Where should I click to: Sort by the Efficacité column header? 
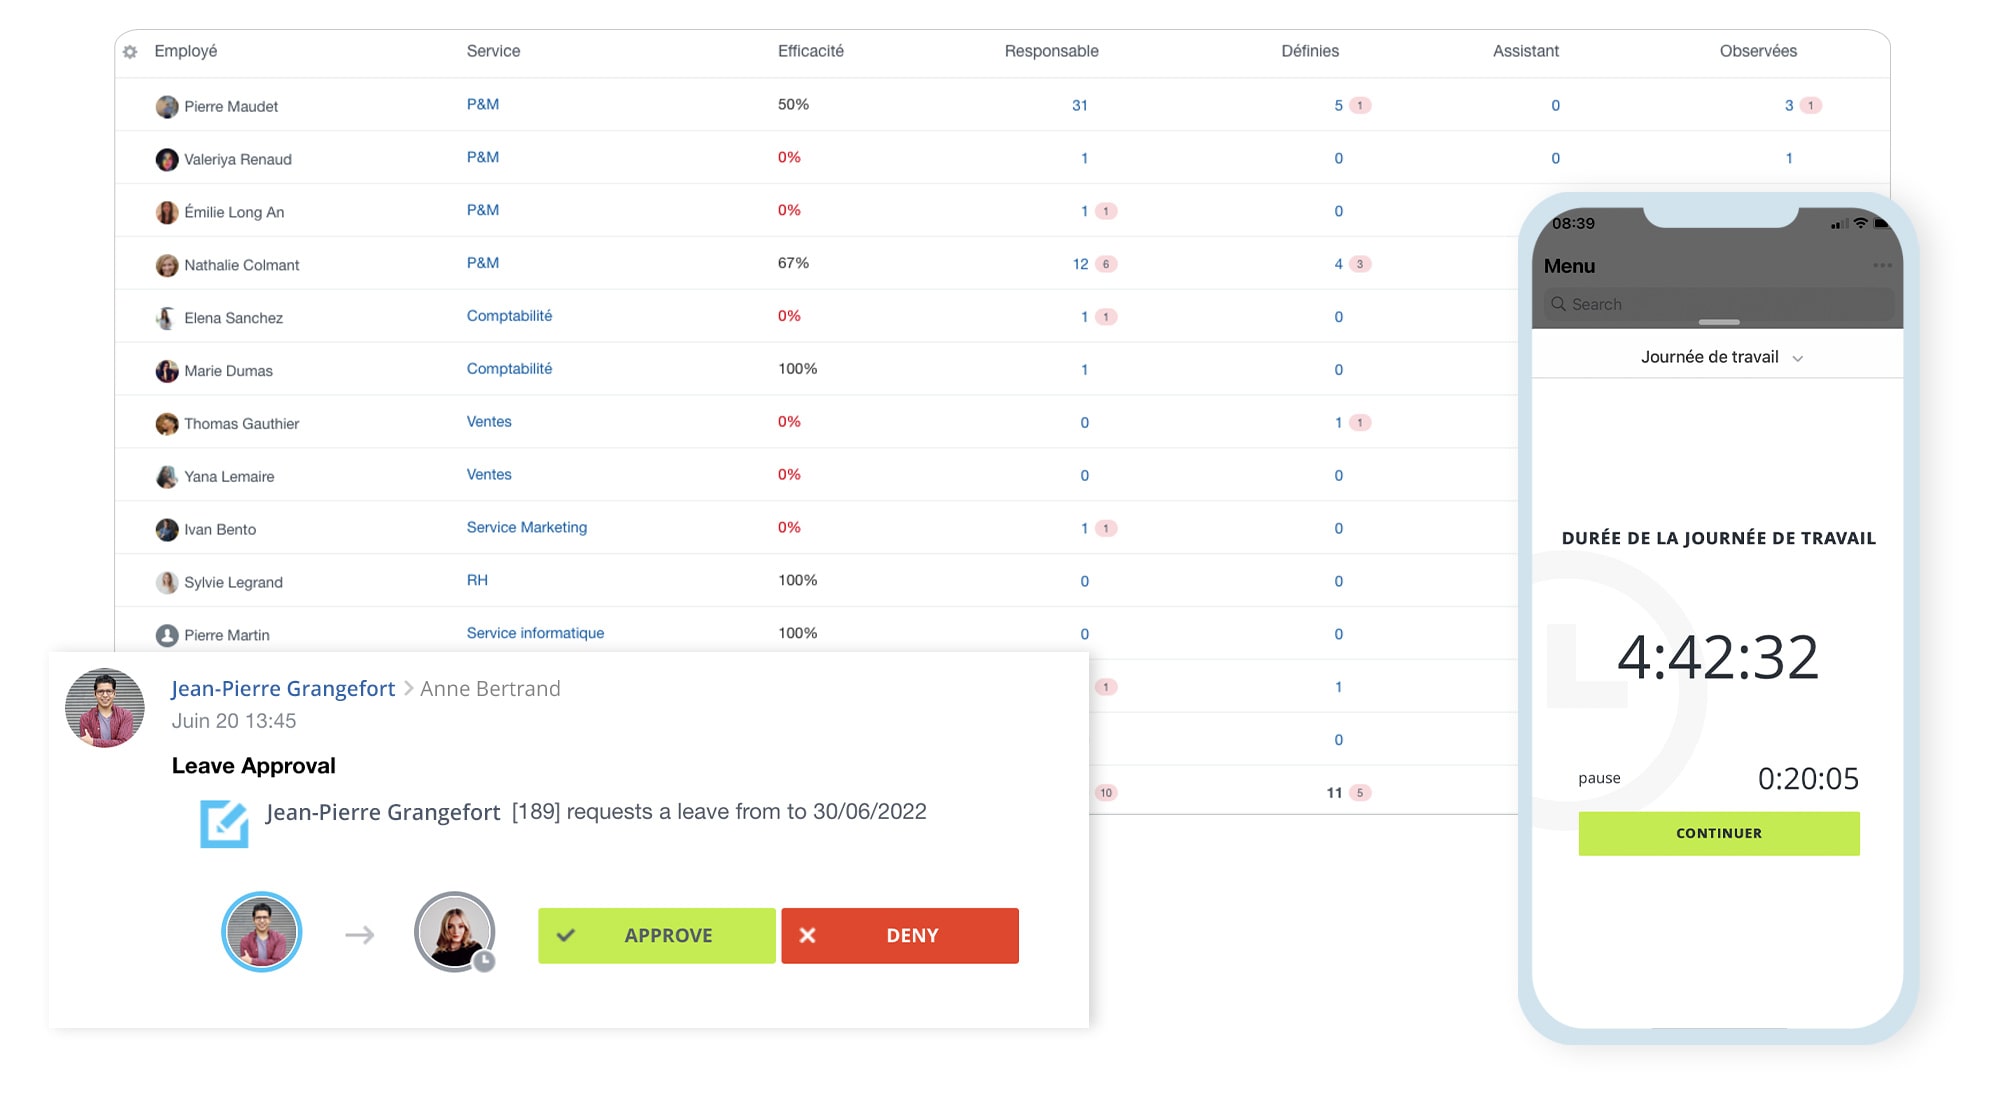(x=810, y=51)
